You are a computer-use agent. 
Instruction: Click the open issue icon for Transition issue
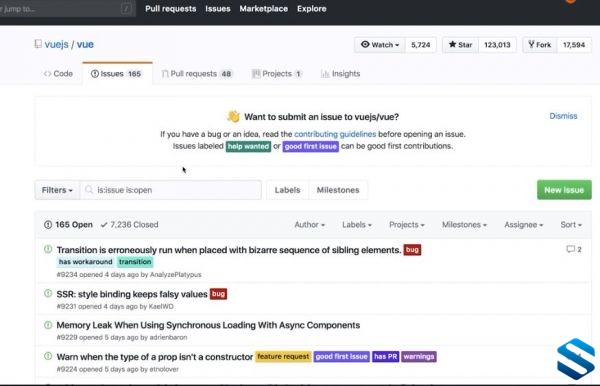(x=48, y=249)
